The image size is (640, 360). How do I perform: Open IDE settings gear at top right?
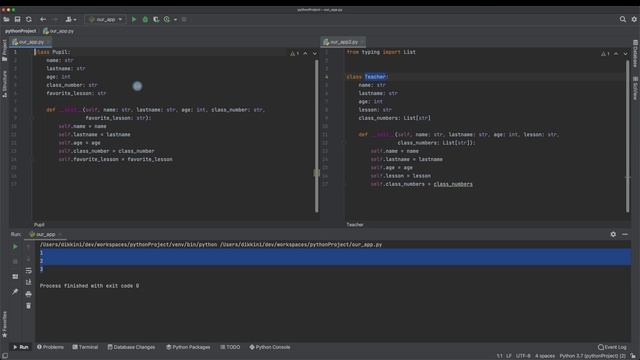[634, 19]
